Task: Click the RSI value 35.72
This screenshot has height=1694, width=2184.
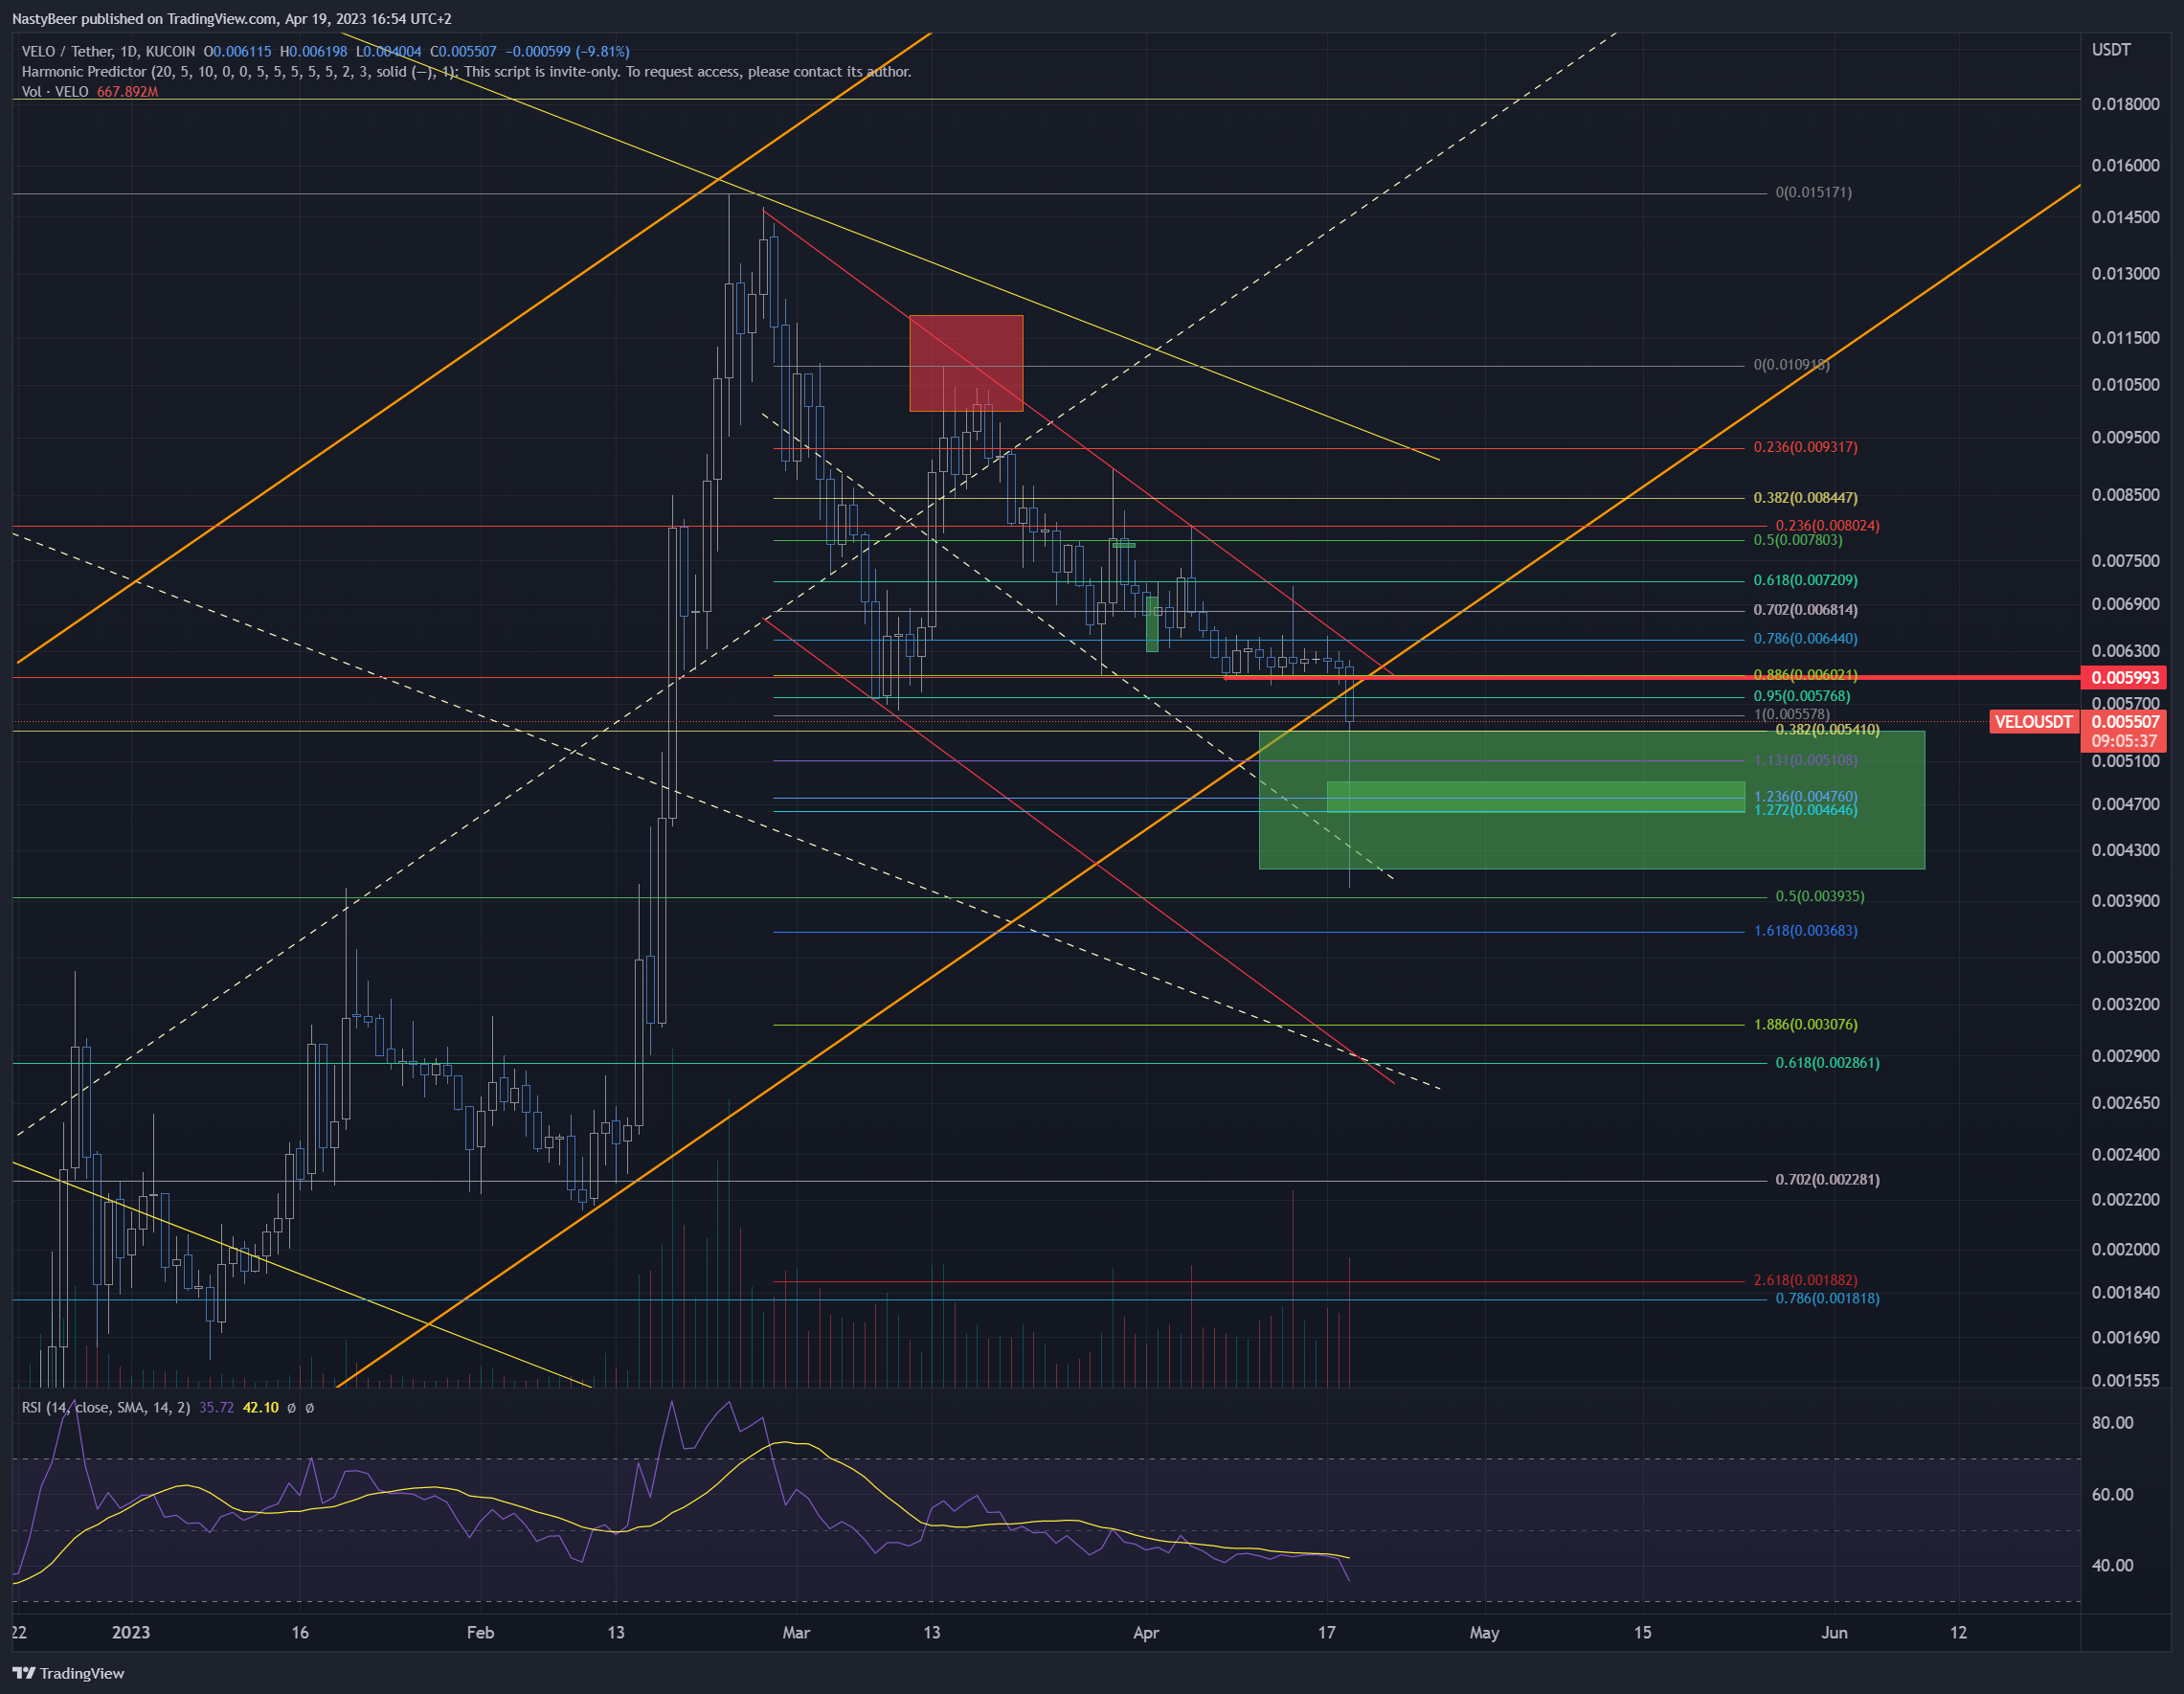Action: 216,1408
